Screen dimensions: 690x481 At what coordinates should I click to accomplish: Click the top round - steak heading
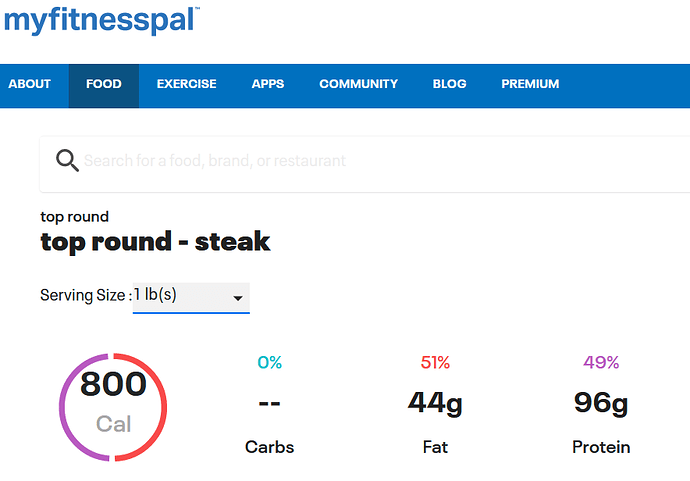(155, 242)
